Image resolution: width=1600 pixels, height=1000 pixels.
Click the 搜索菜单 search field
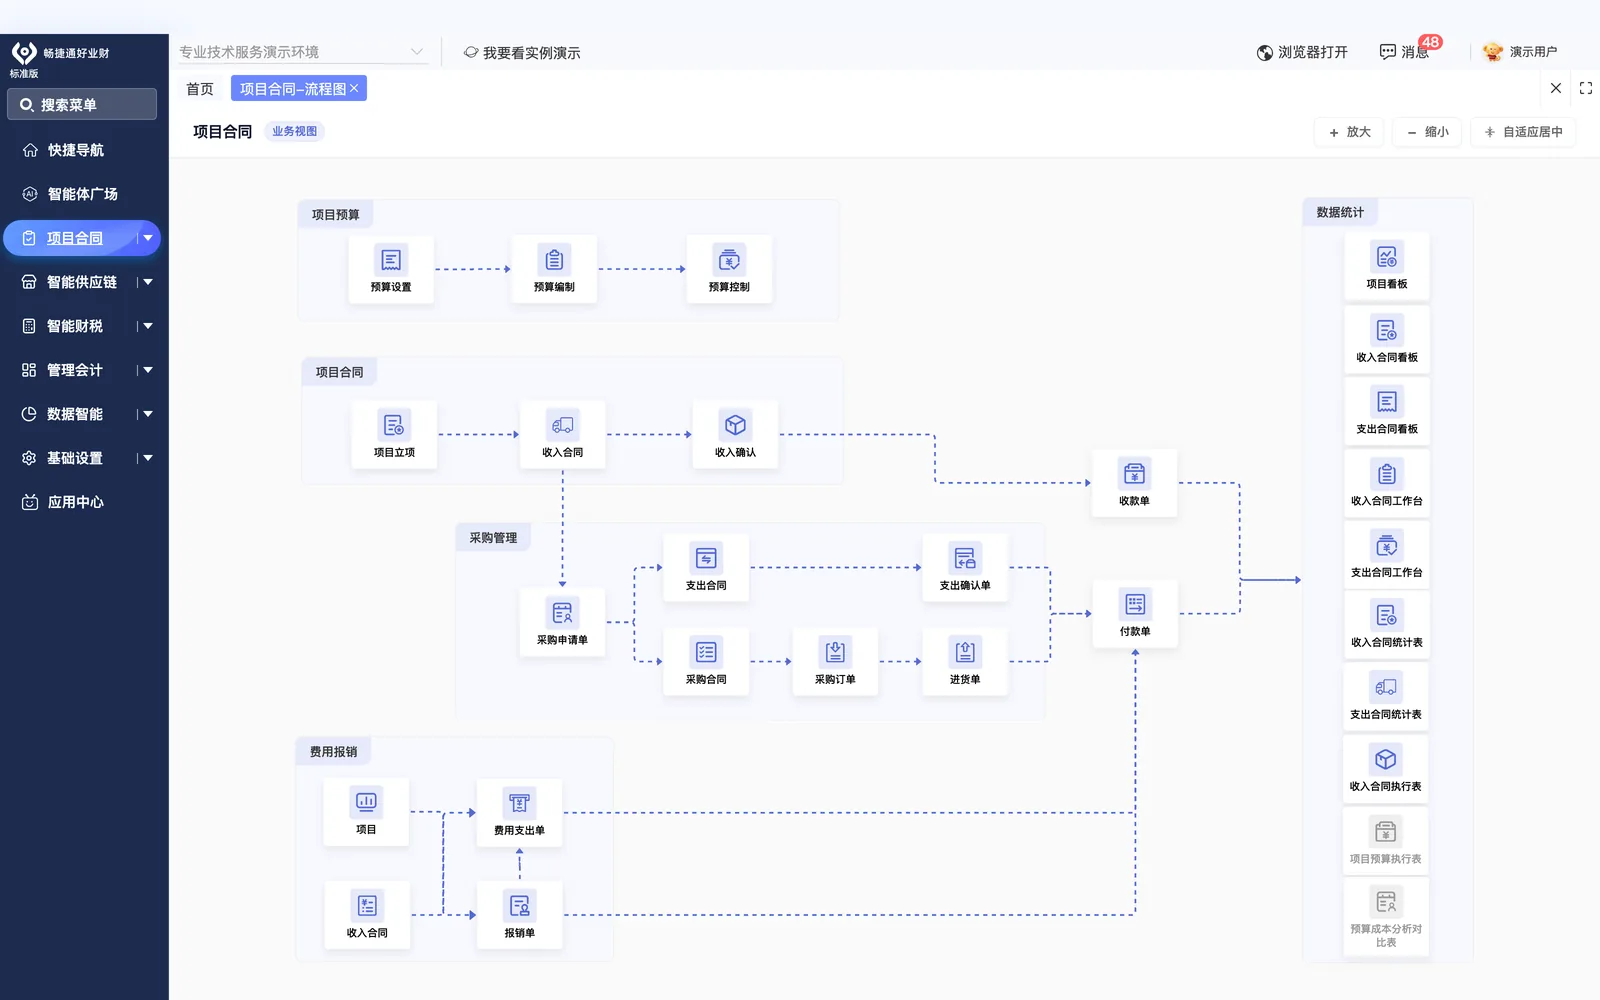[82, 104]
